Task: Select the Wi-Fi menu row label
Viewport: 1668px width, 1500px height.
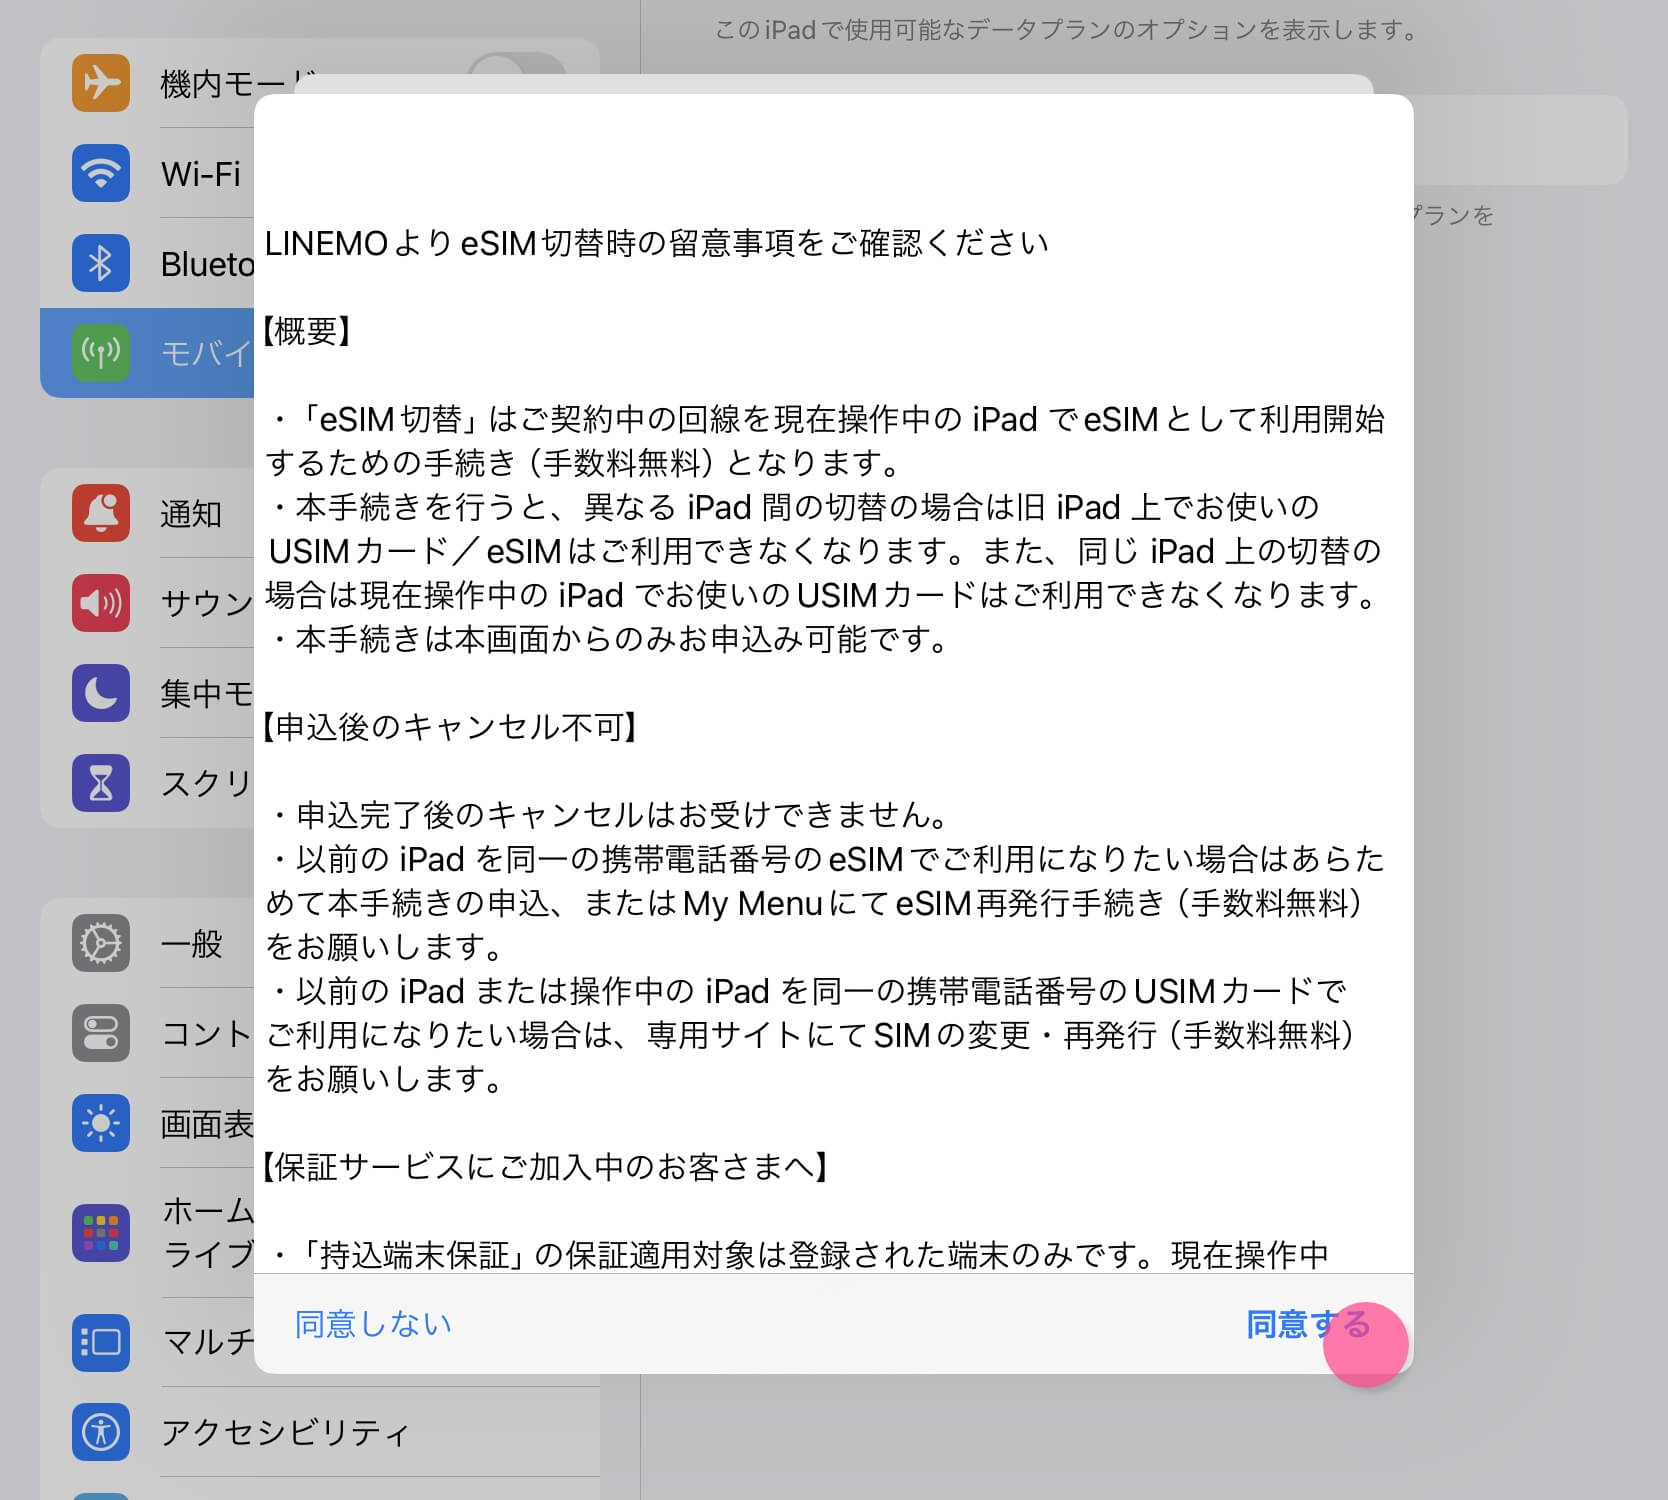Action: point(201,174)
